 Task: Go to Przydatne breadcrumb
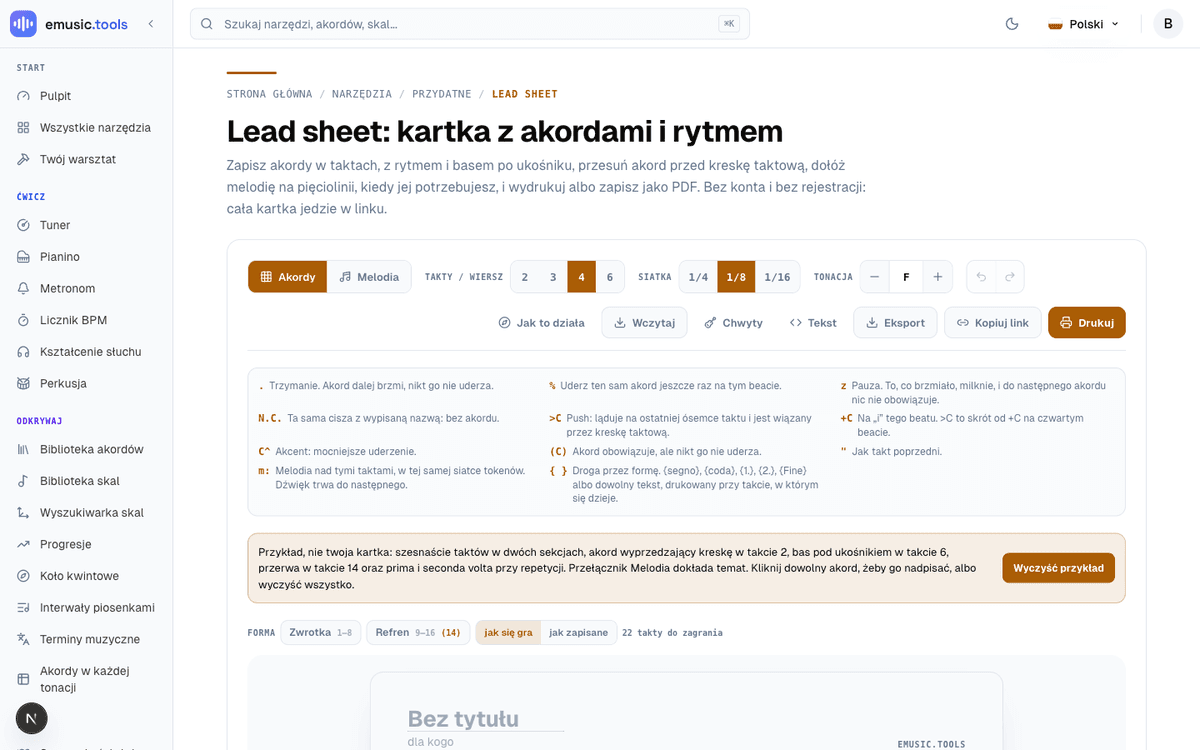pos(441,94)
